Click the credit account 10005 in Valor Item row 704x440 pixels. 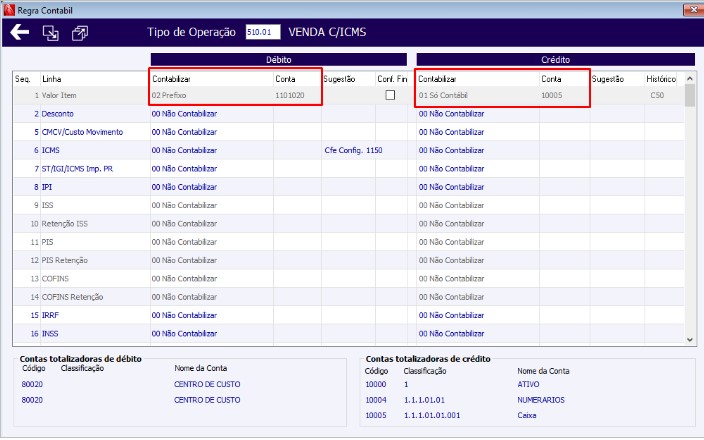pos(551,95)
